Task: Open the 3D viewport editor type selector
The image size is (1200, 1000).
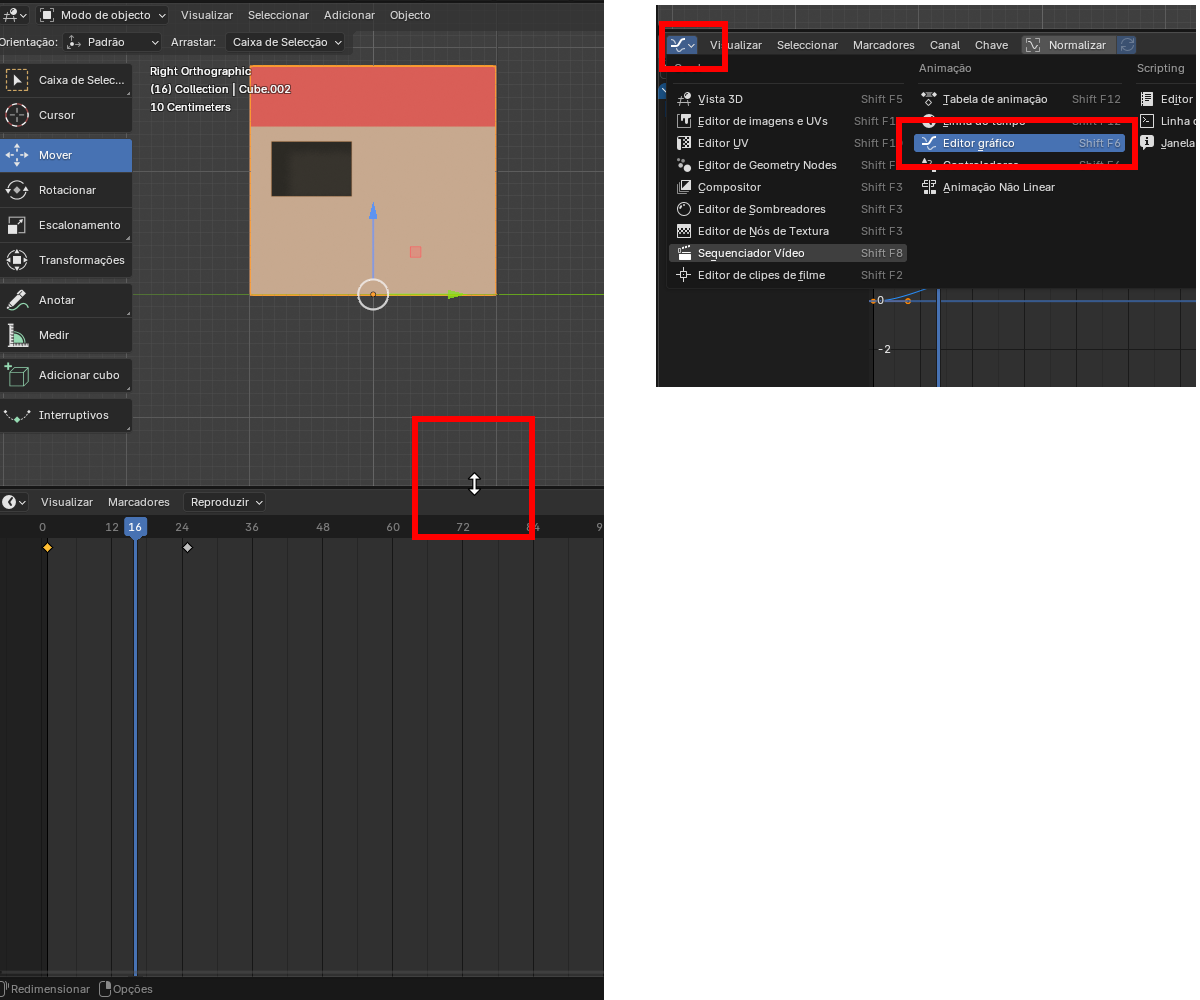Action: pyautogui.click(x=14, y=15)
